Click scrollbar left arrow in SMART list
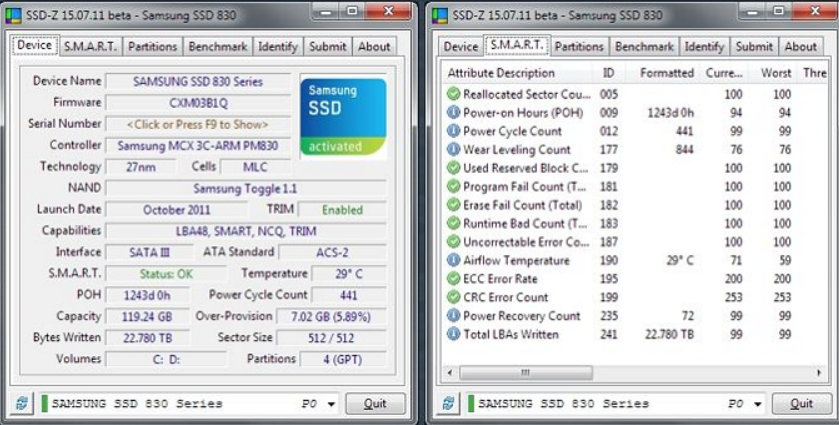Screen dimensions: 839x425 click(x=449, y=372)
